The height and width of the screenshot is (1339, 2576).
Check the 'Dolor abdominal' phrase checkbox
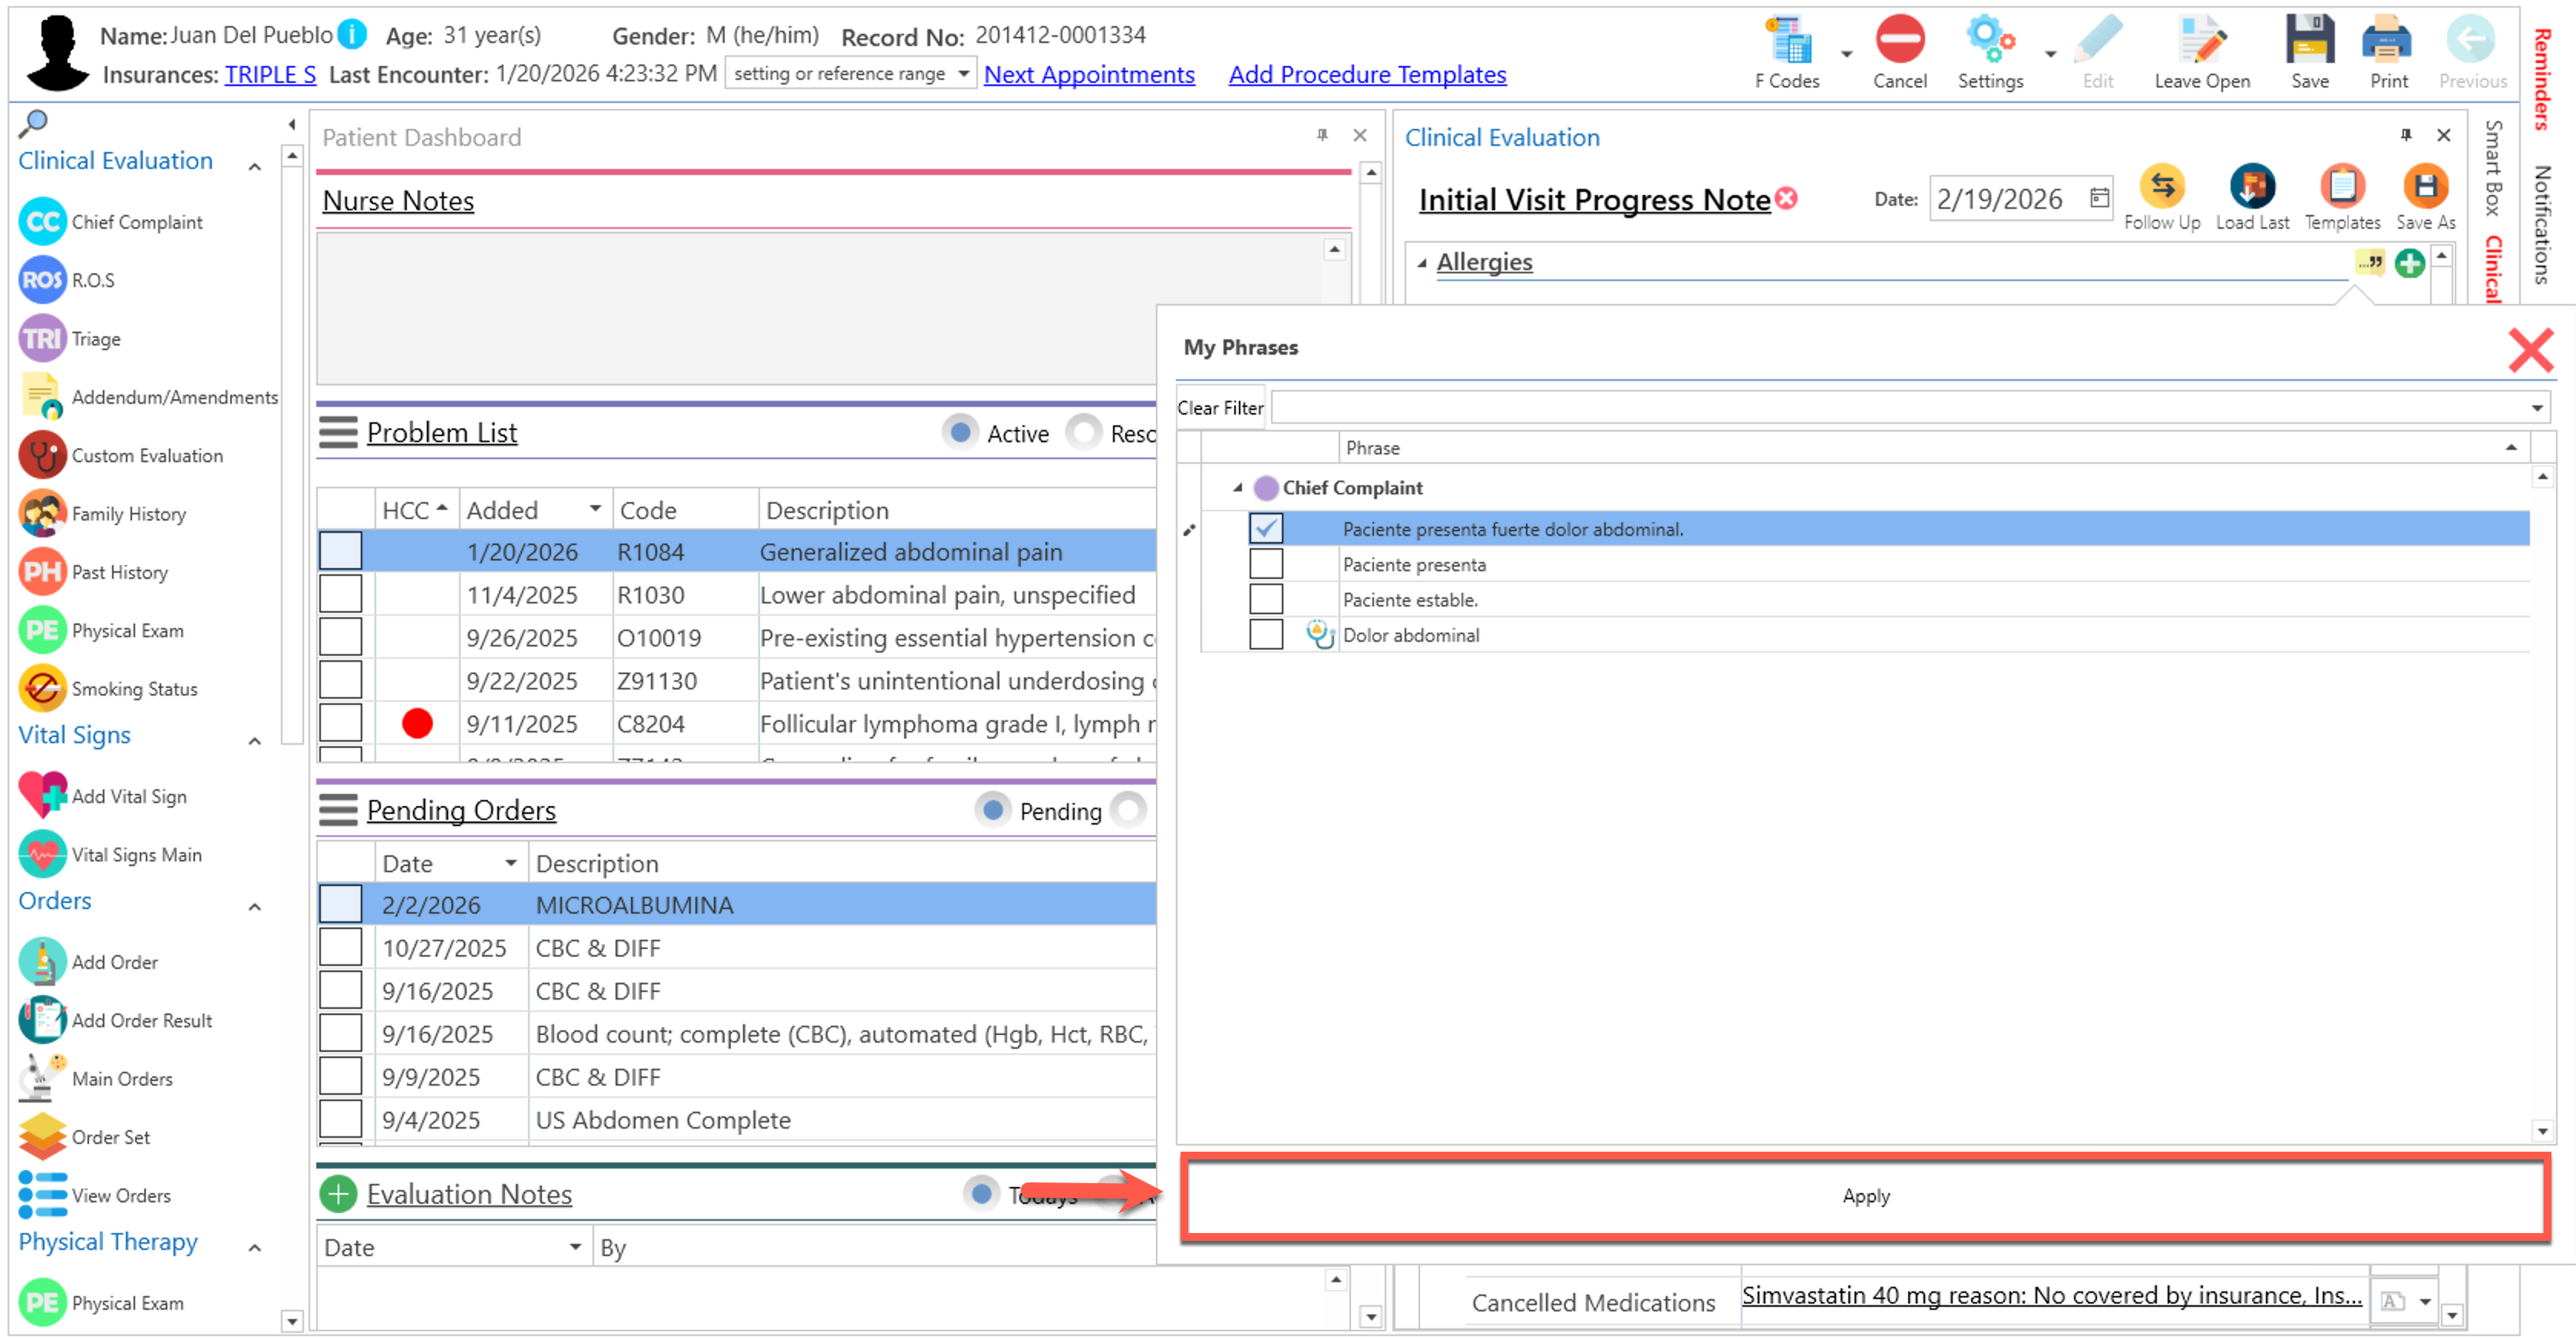coord(1265,635)
